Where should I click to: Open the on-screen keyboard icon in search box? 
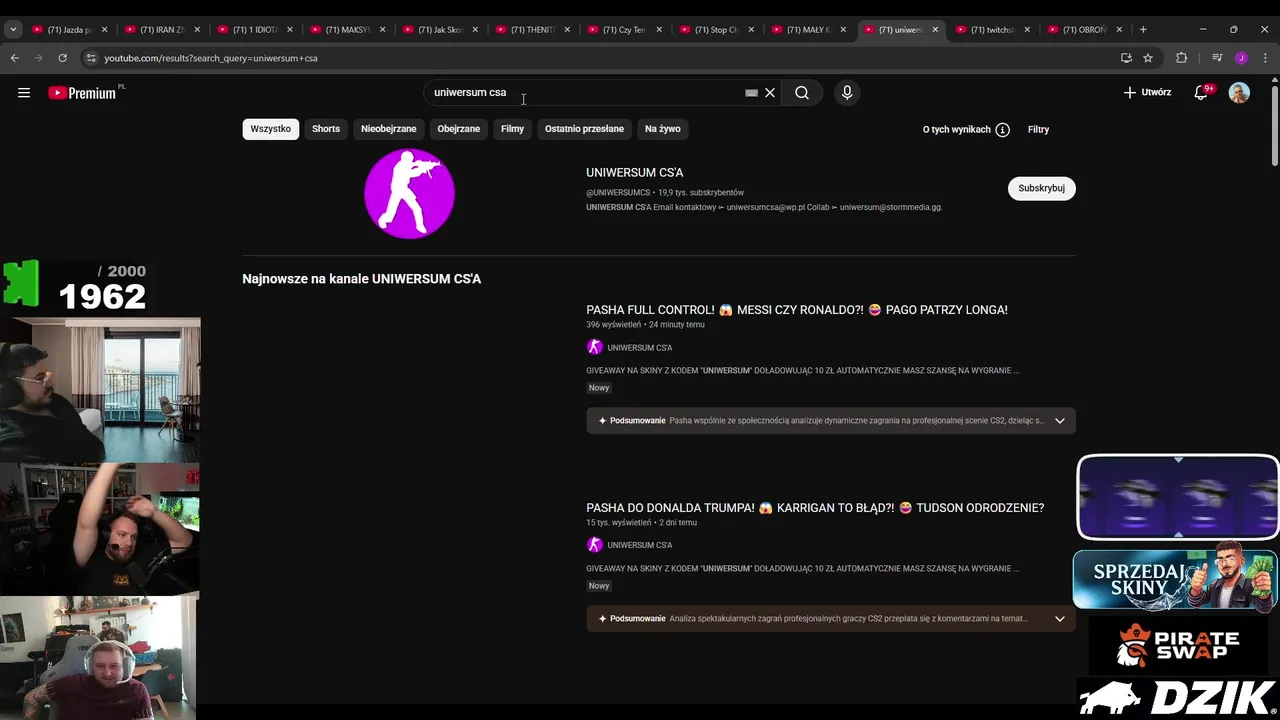(751, 93)
